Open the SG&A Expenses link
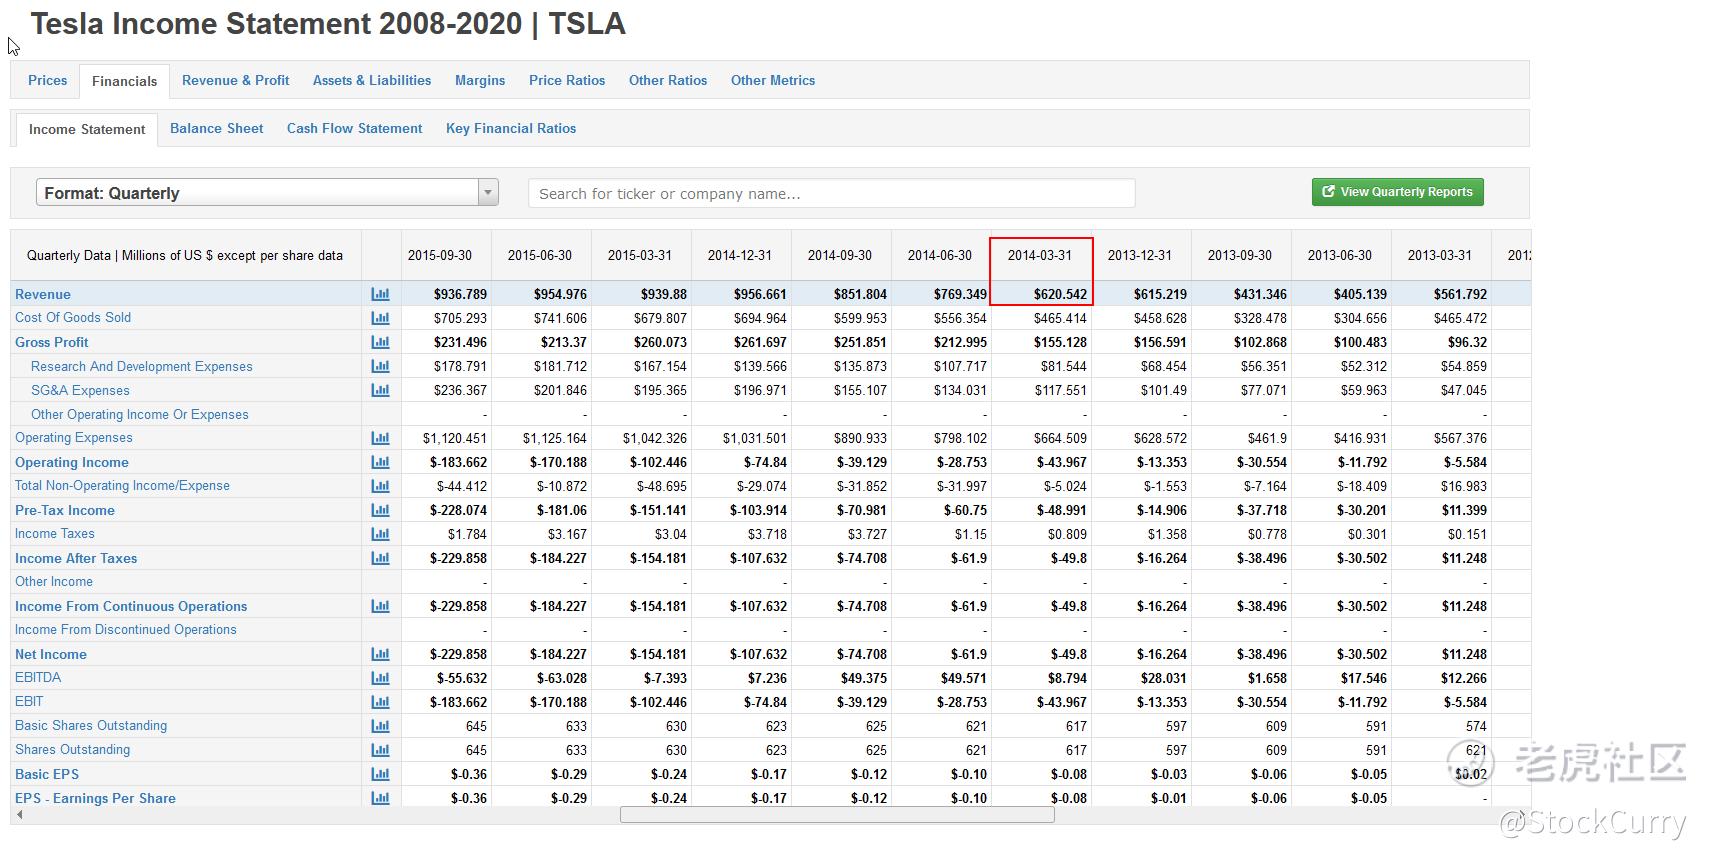 pos(80,390)
